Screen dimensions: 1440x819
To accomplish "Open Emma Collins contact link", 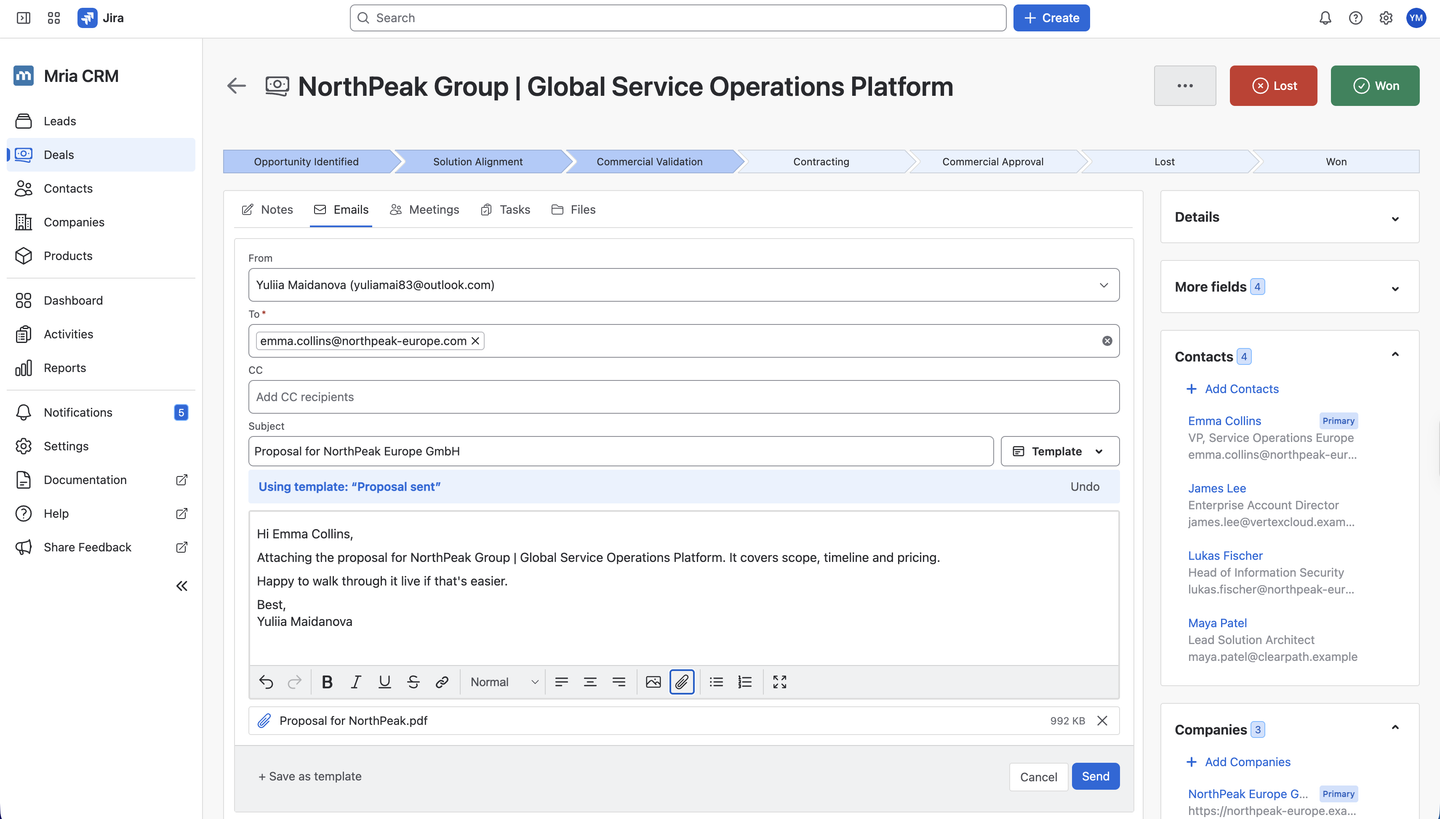I will 1225,421.
